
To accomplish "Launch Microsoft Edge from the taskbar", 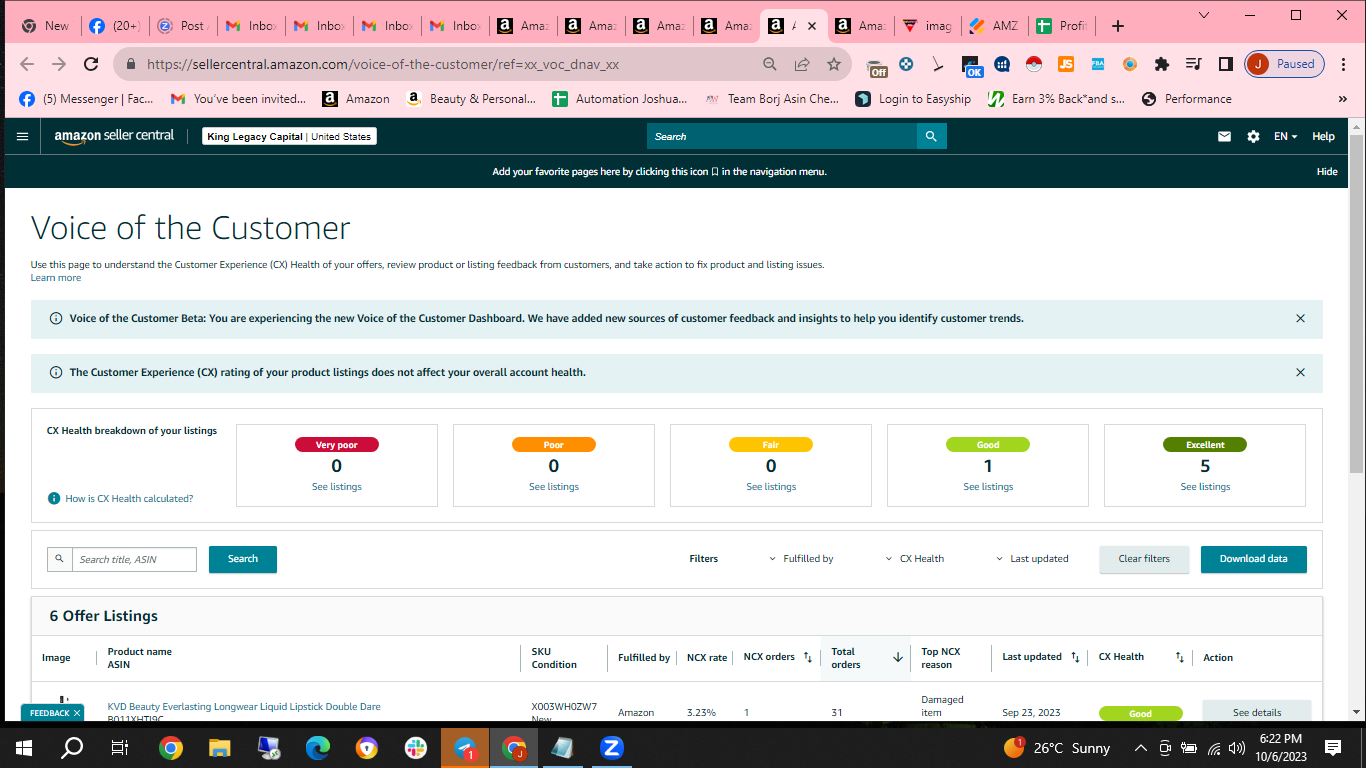I will click(x=318, y=748).
